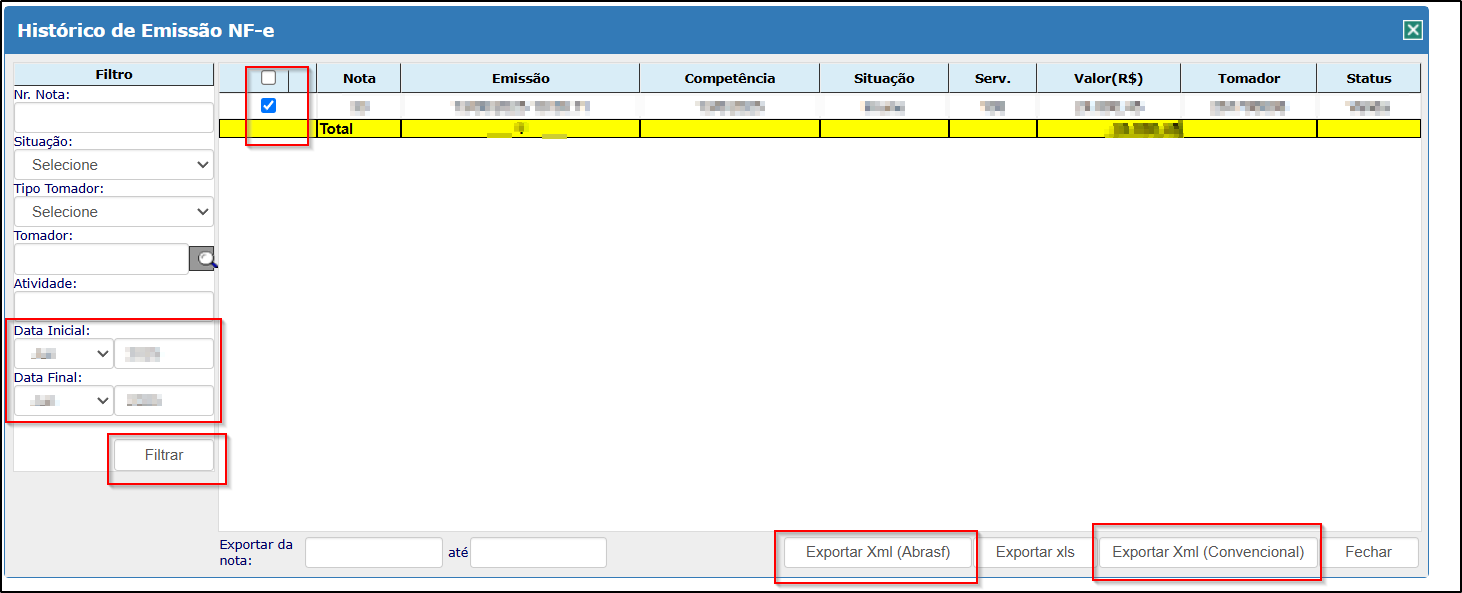This screenshot has height=593, width=1462.
Task: Focus the Nr. Nota input field
Action: point(114,117)
